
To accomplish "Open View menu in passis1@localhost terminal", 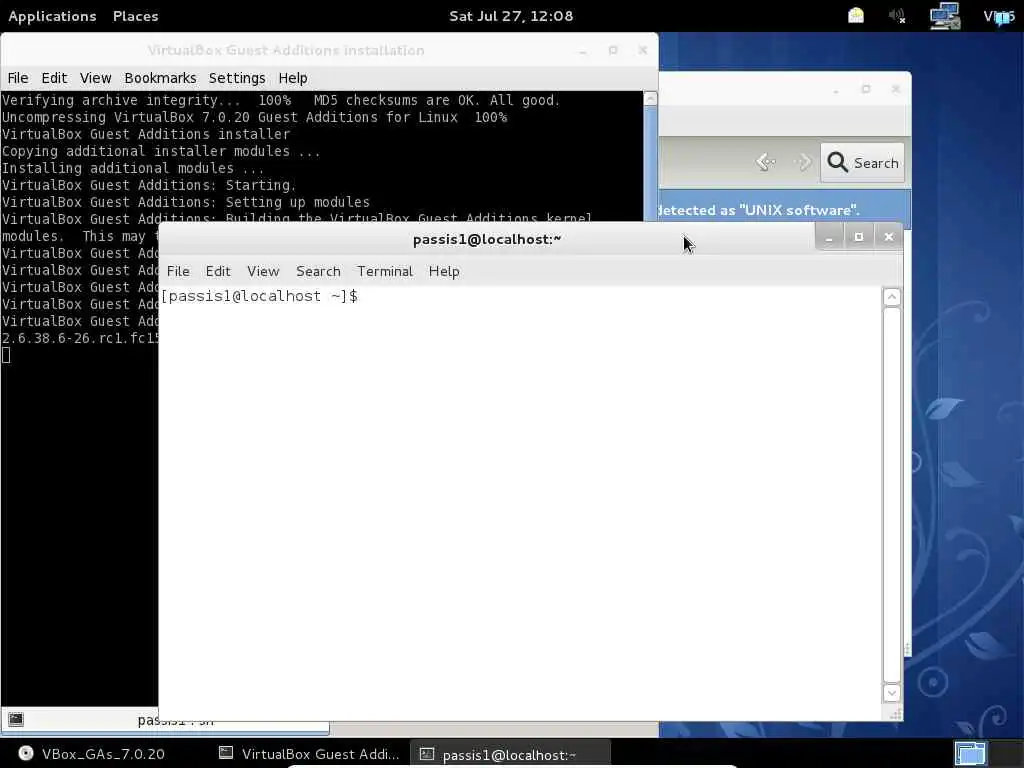I will click(263, 271).
